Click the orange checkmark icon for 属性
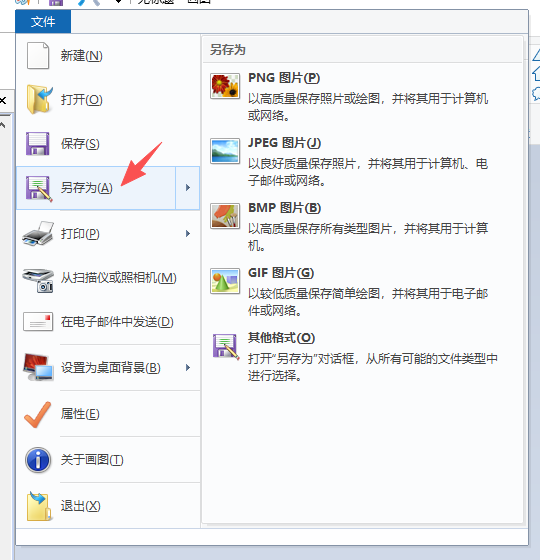Screen dimensions: 540x560 (38, 414)
